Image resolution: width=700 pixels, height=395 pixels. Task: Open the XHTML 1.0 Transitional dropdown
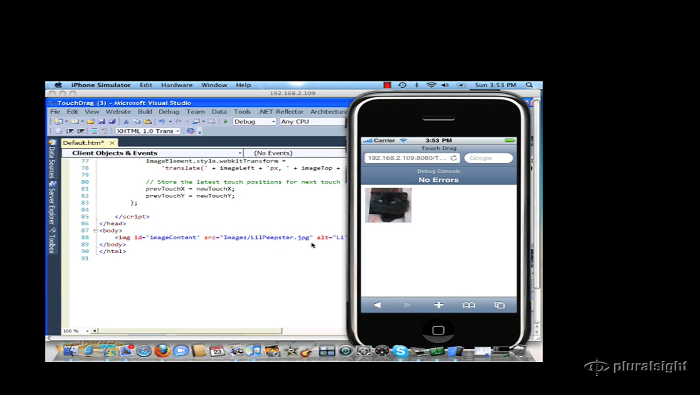147,131
